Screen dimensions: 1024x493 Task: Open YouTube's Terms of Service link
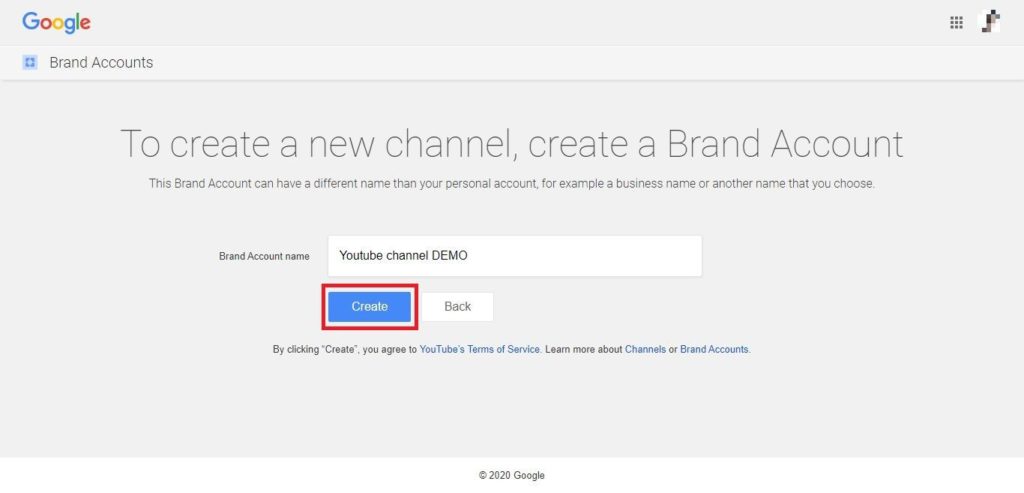coord(479,349)
